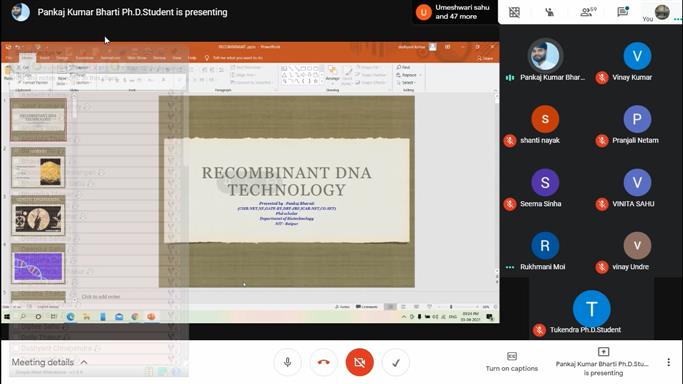
Task: Click presenter avatar in top bar
Action: point(20,12)
